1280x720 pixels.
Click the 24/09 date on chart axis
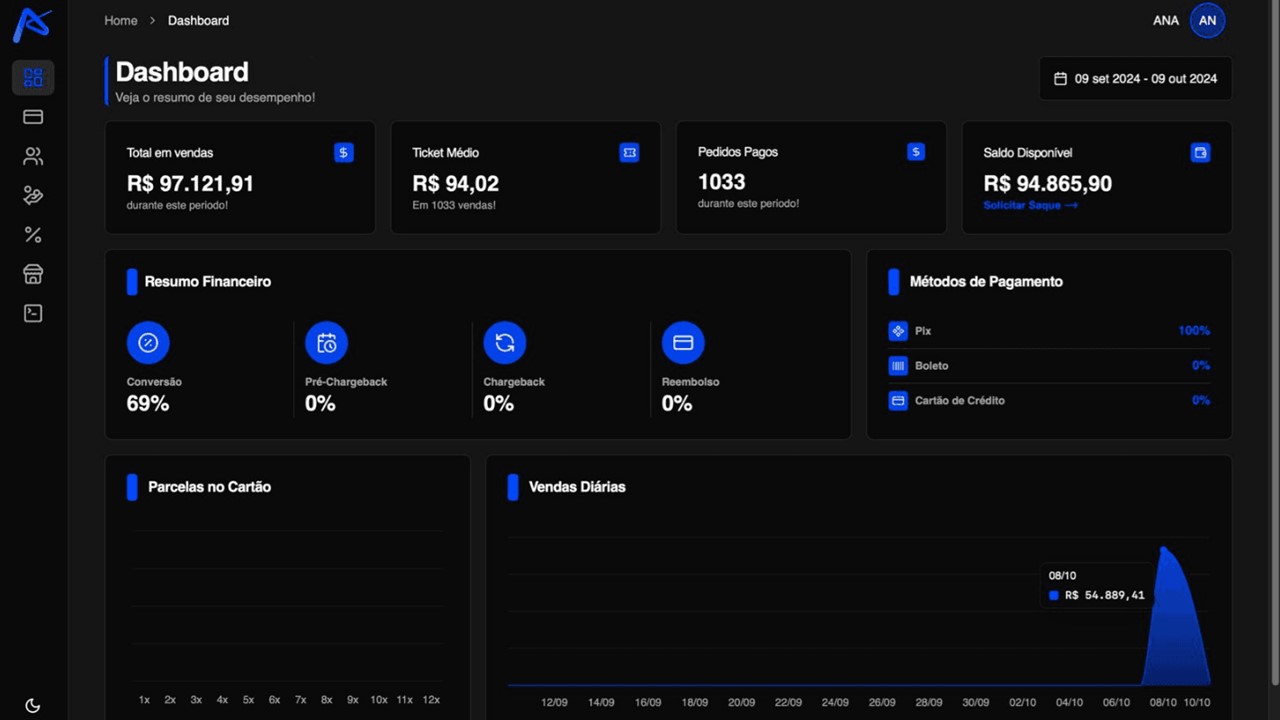tap(835, 703)
